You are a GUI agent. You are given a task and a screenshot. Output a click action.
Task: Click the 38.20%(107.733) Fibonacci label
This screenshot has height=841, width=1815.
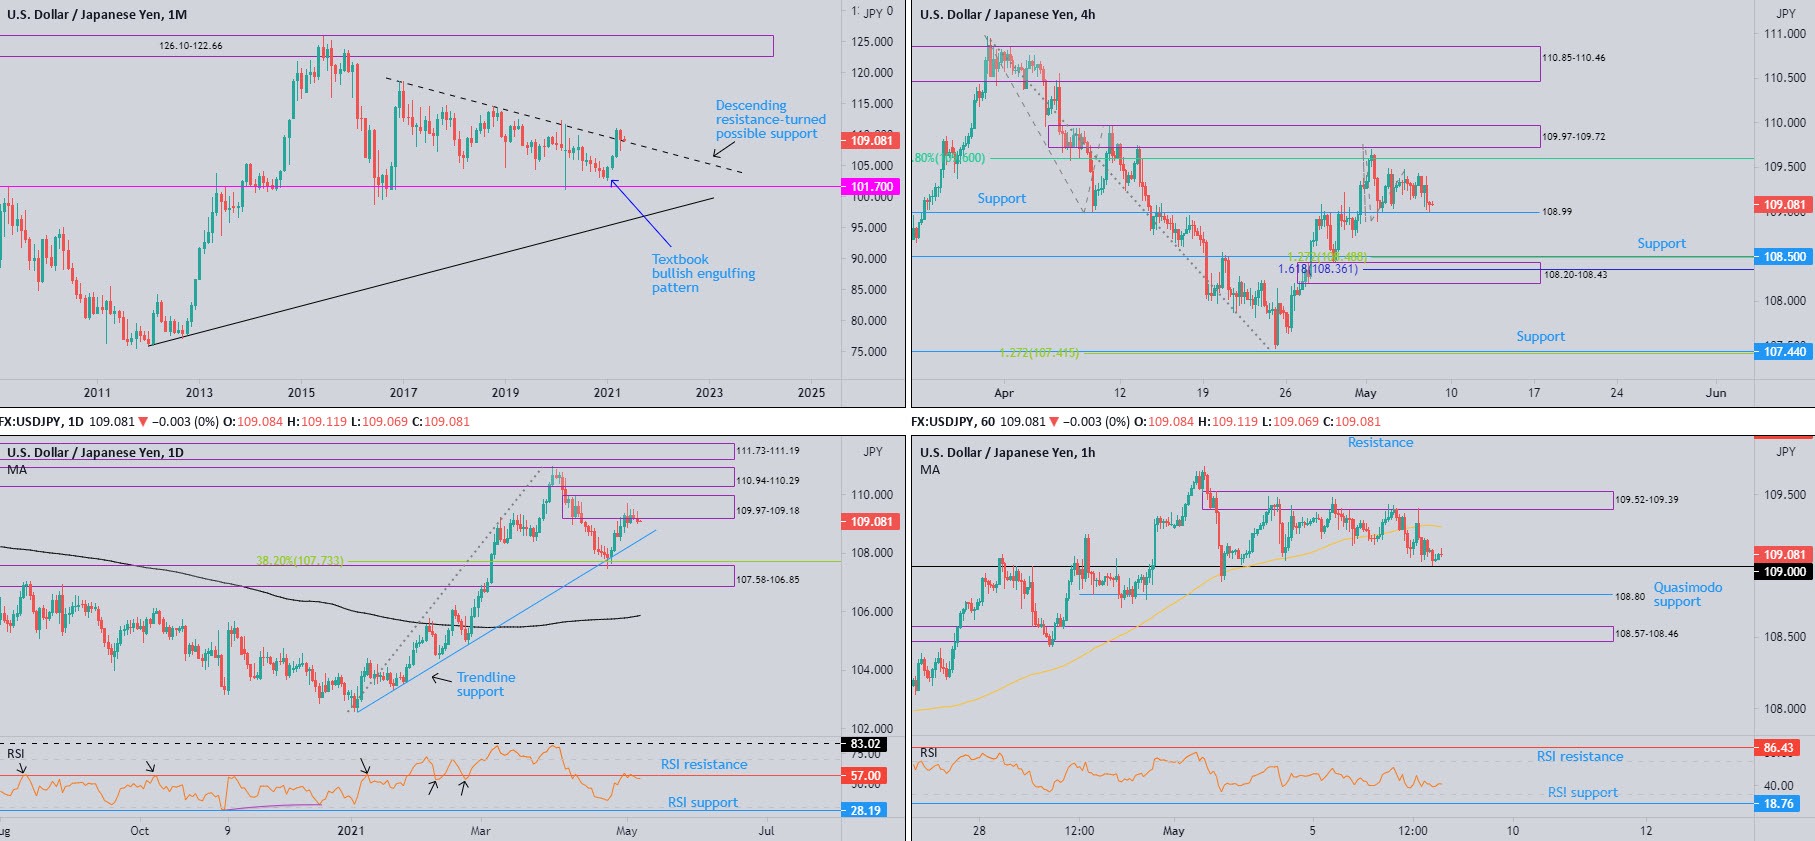point(299,561)
